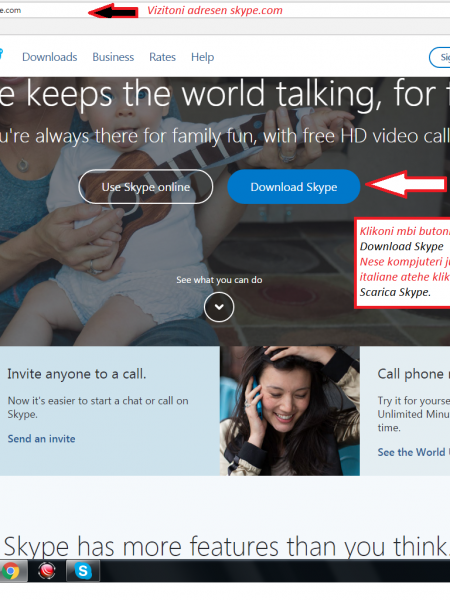Screen dimensions: 450x600
Task: Follow the Send an invite link
Action: click(41, 439)
